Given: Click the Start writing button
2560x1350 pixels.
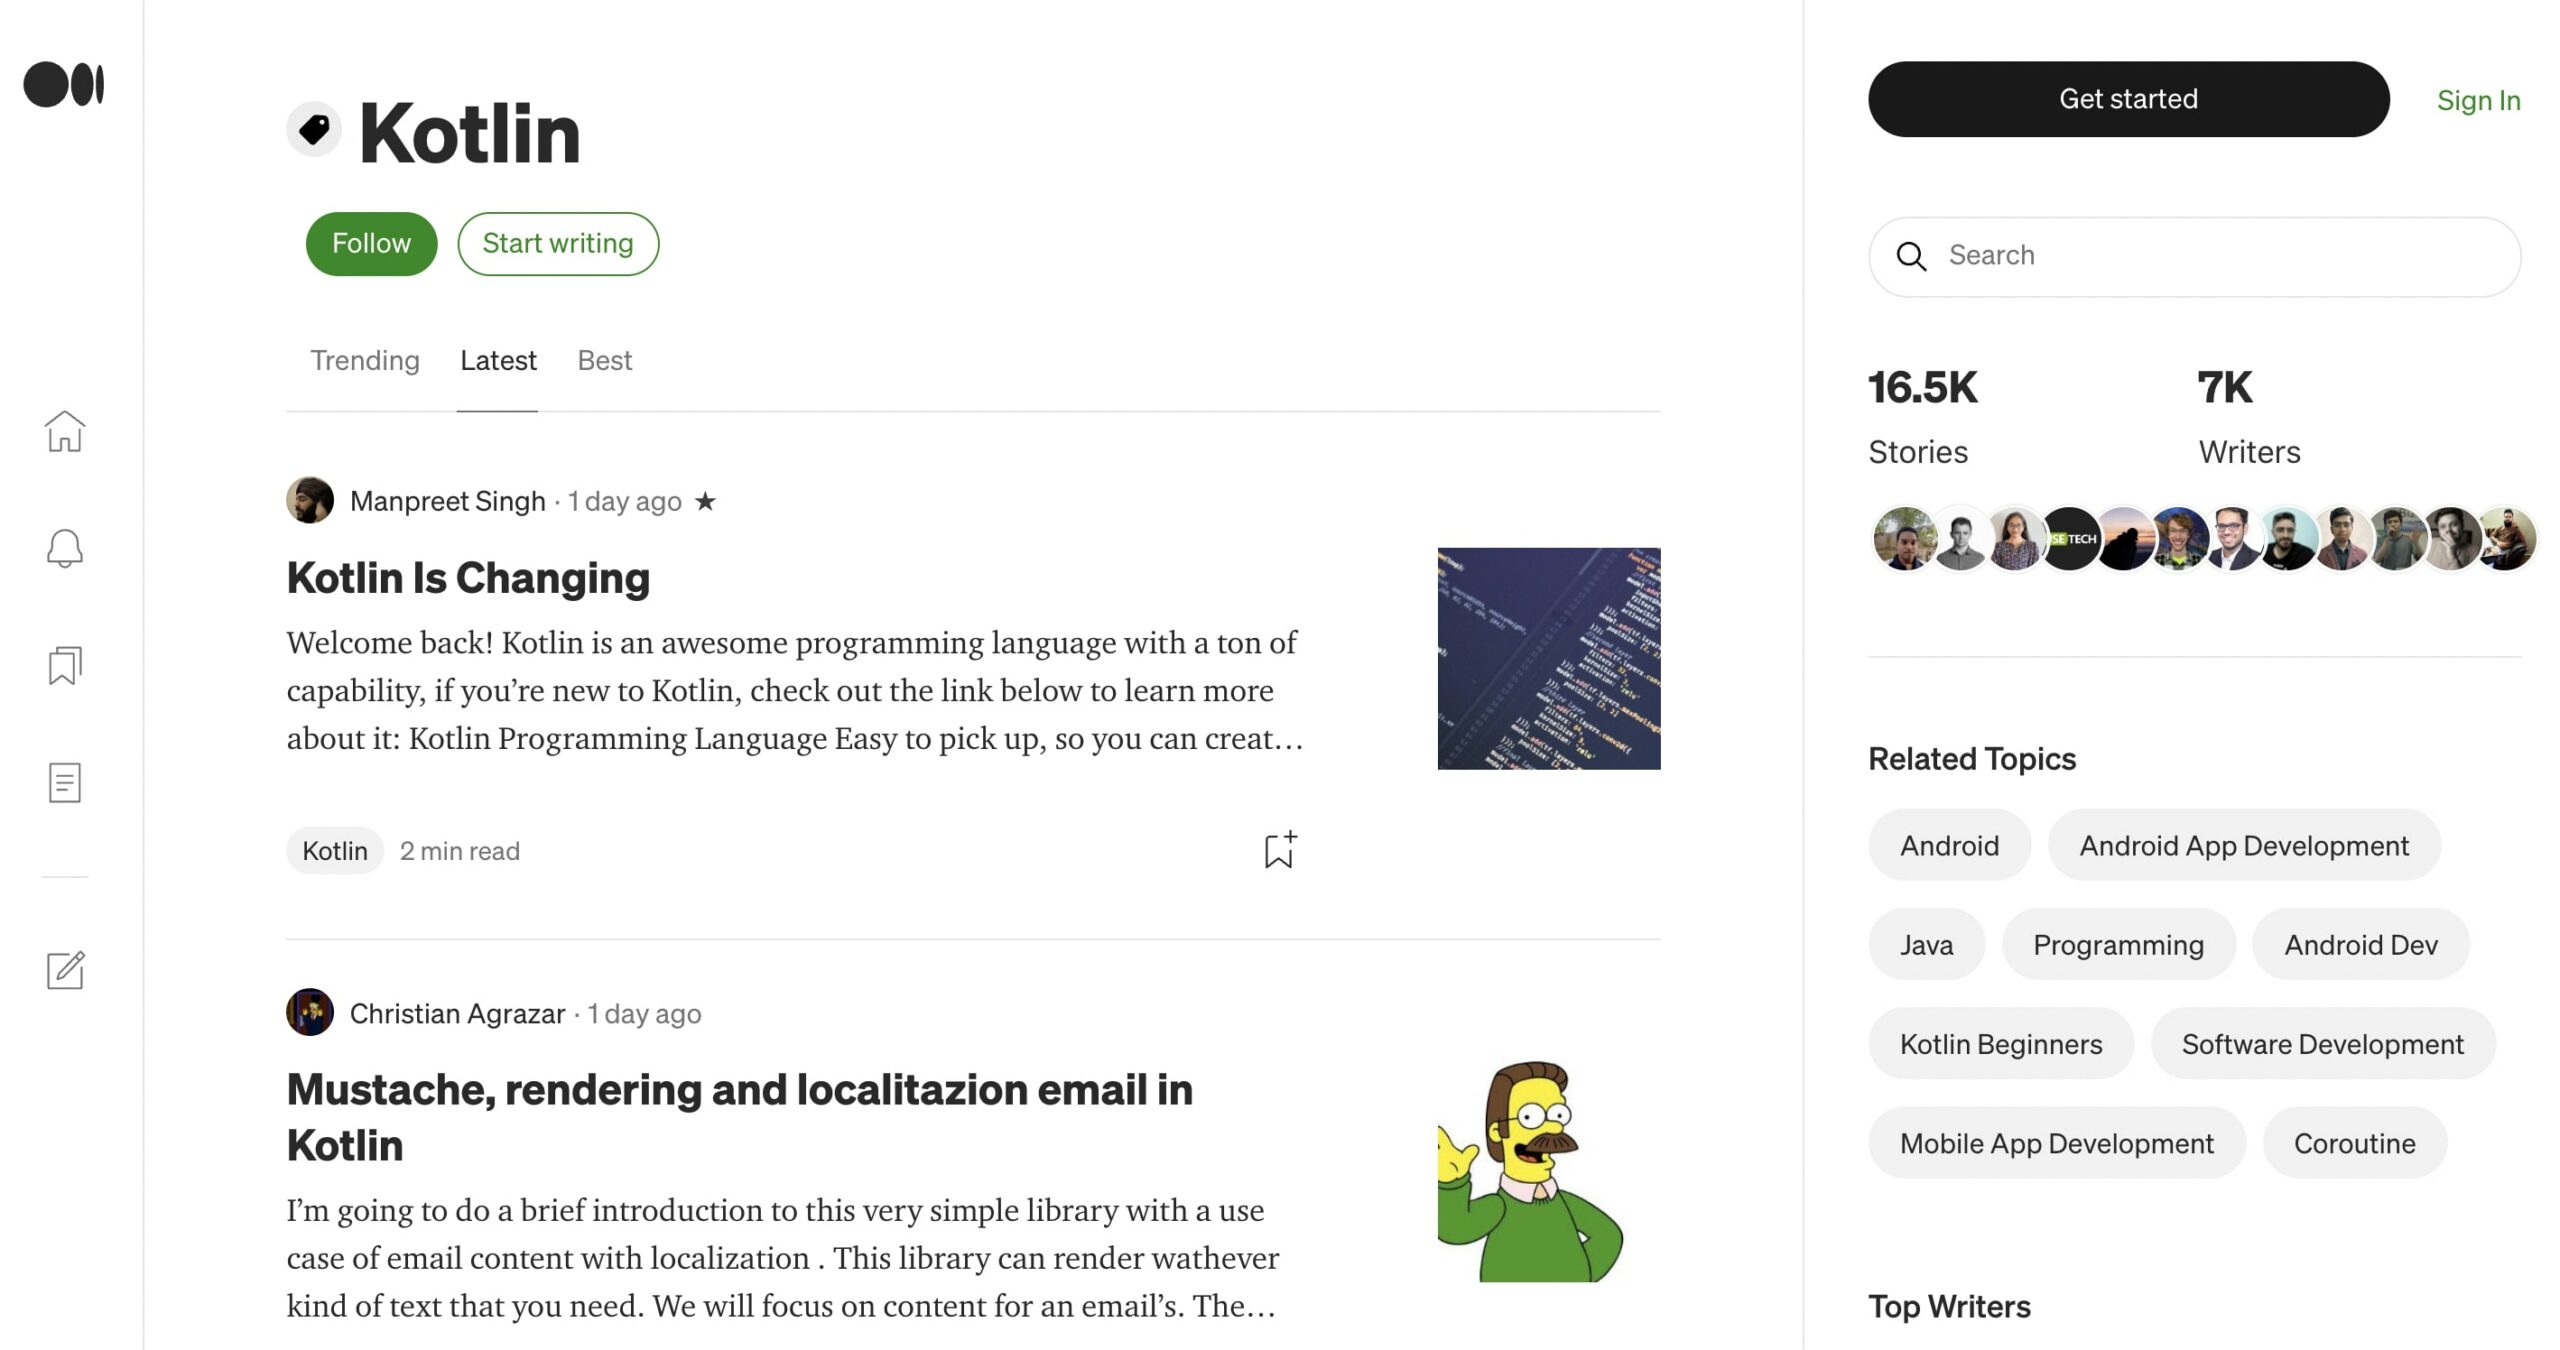Looking at the screenshot, I should 558,244.
